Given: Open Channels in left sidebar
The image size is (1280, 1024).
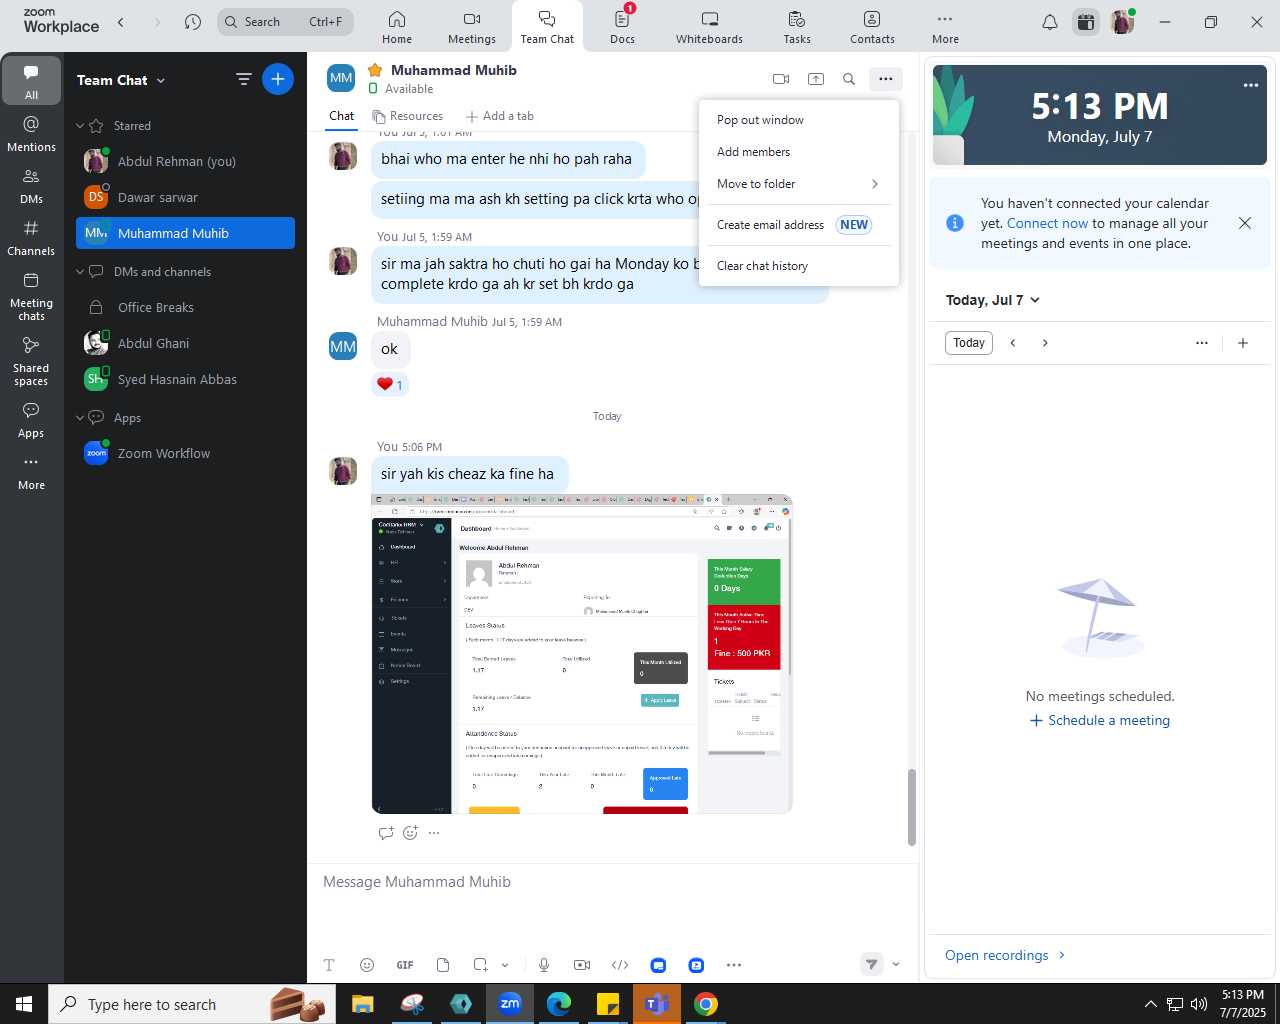Looking at the screenshot, I should coord(32,238).
